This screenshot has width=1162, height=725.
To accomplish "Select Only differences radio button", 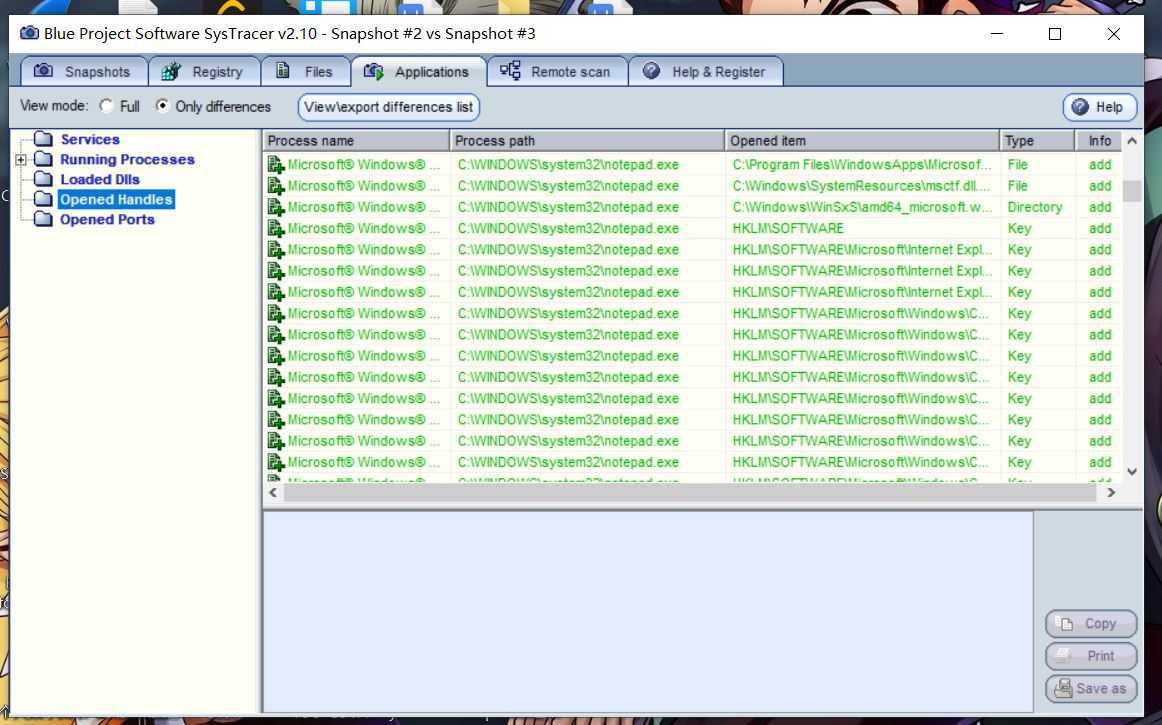I will [x=162, y=106].
